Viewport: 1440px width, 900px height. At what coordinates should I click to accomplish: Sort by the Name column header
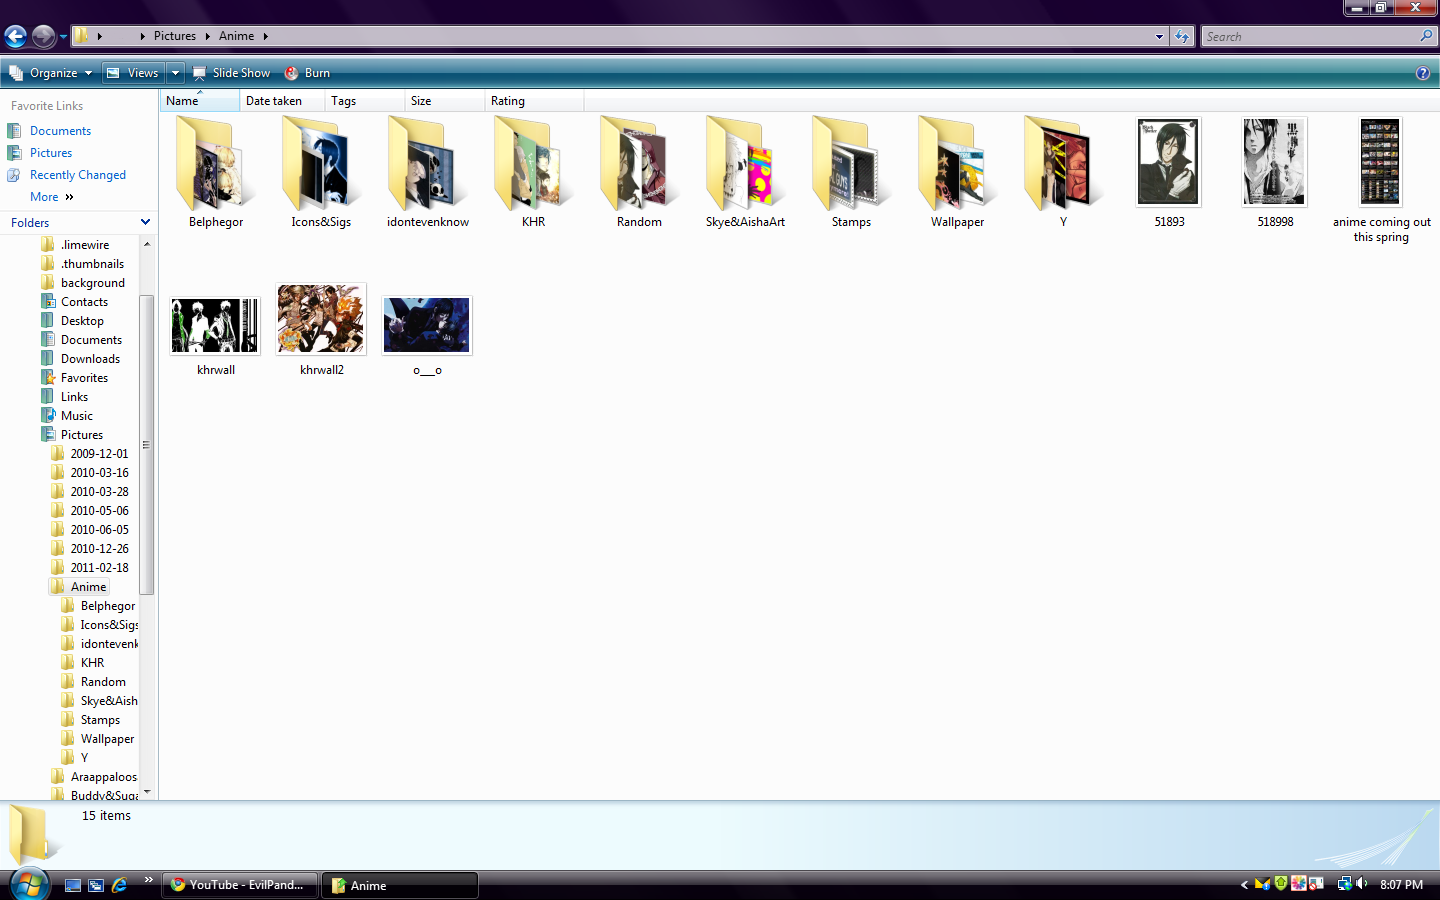pos(200,101)
